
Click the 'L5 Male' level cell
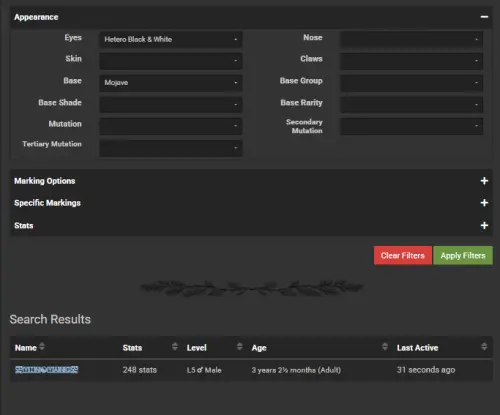[x=204, y=370]
